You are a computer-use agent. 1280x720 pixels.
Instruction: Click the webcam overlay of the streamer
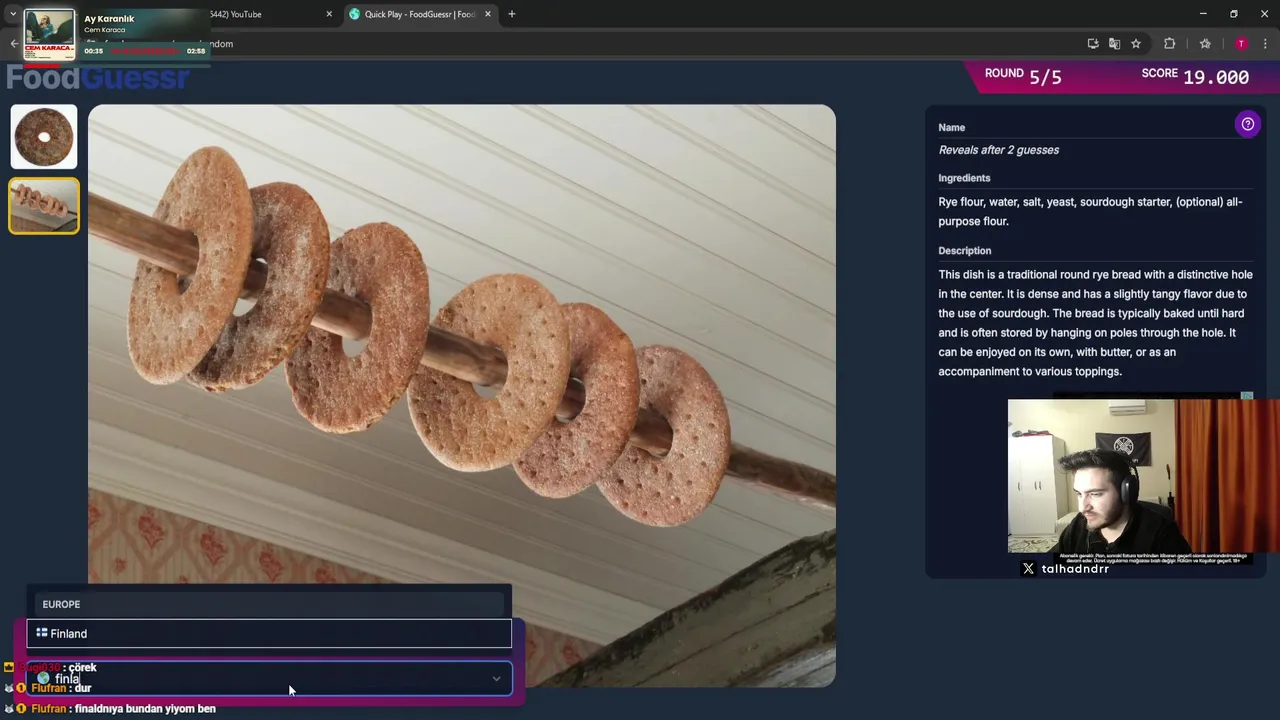[x=1144, y=476]
